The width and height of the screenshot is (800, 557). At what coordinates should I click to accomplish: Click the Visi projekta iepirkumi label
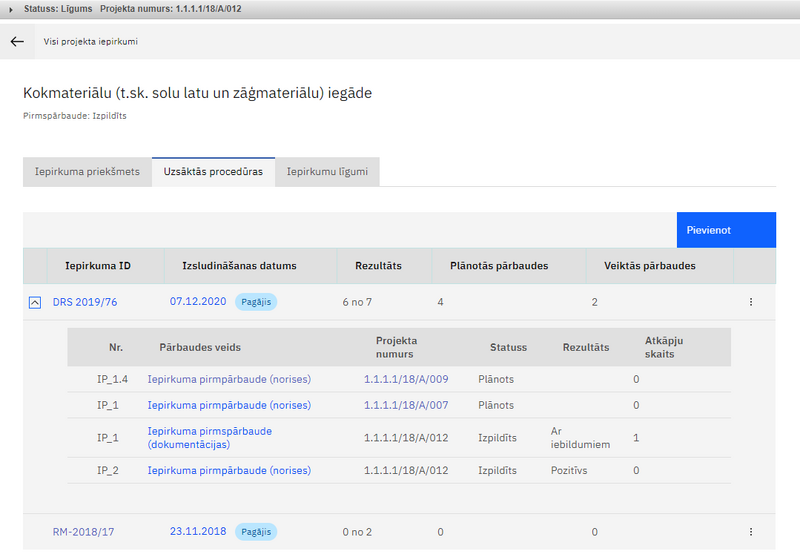click(90, 42)
